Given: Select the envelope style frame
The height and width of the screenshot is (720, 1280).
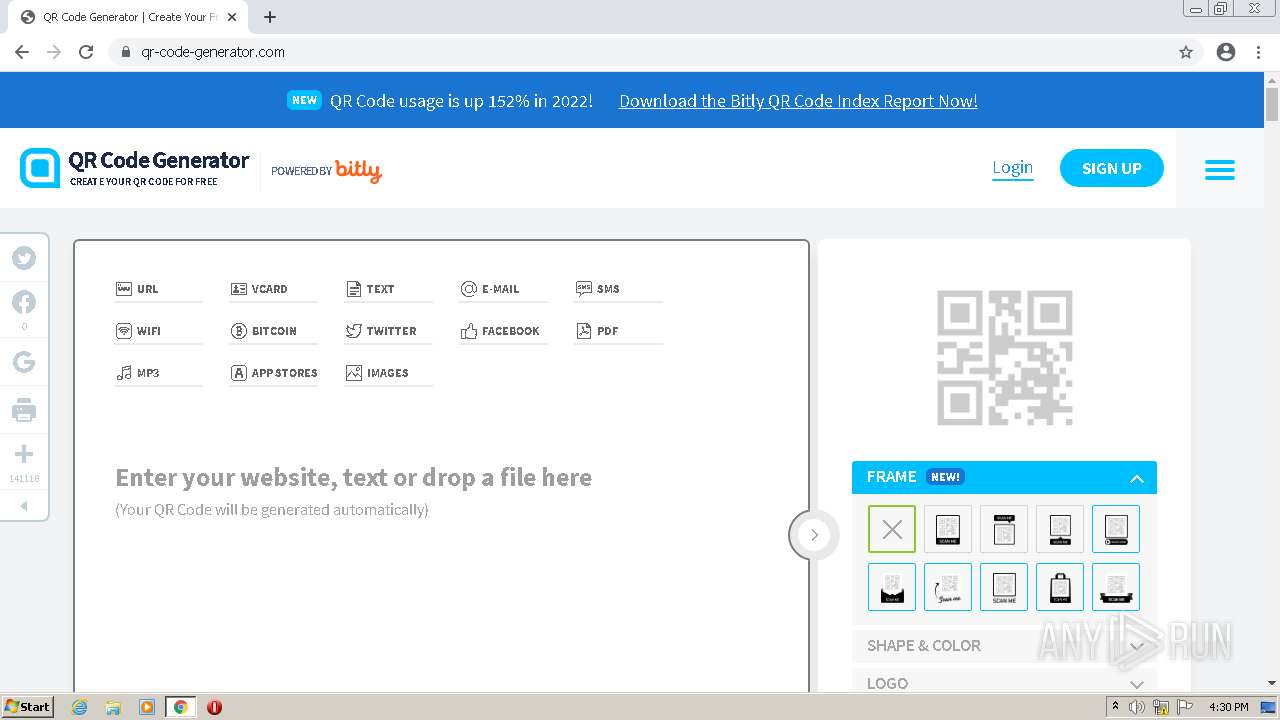Looking at the screenshot, I should coord(892,587).
